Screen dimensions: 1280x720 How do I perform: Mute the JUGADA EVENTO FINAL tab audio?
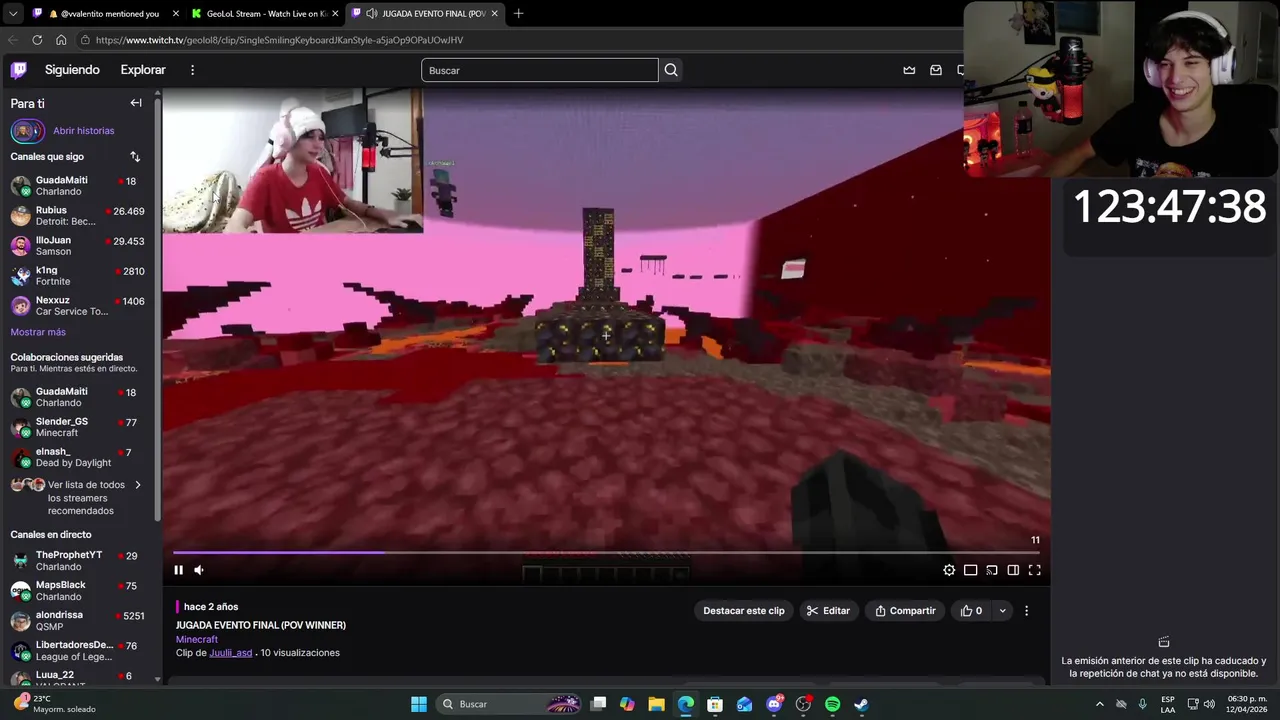pyautogui.click(x=372, y=14)
